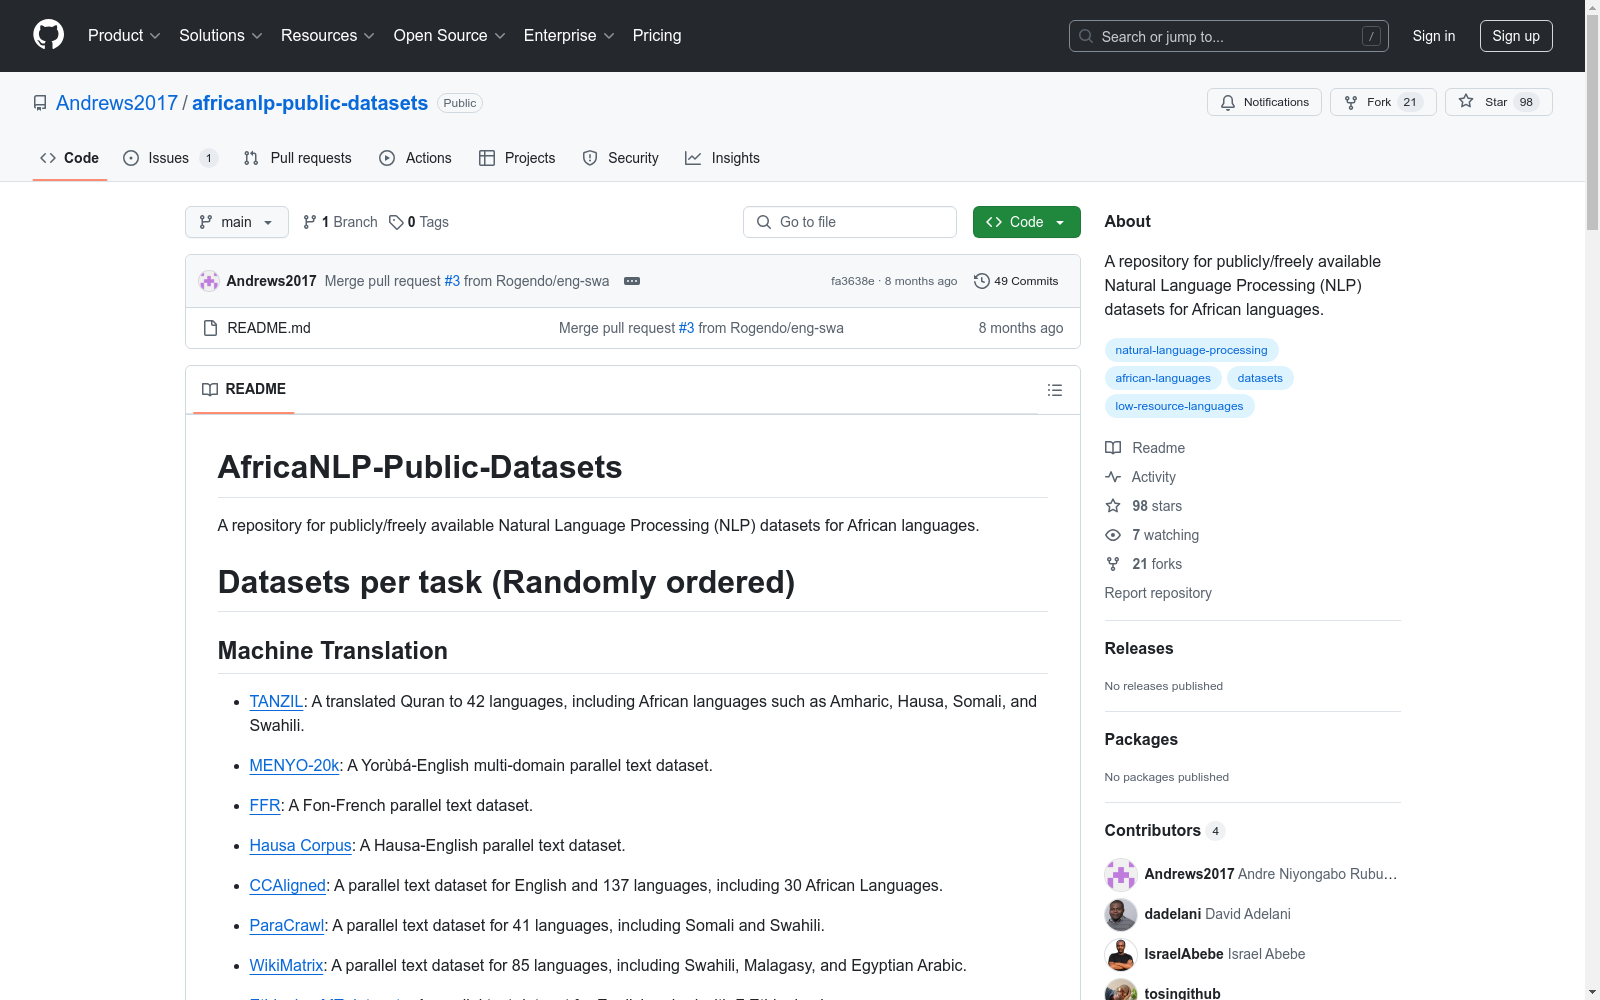Click the README outline list icon
The height and width of the screenshot is (1000, 1600).
pos(1055,390)
